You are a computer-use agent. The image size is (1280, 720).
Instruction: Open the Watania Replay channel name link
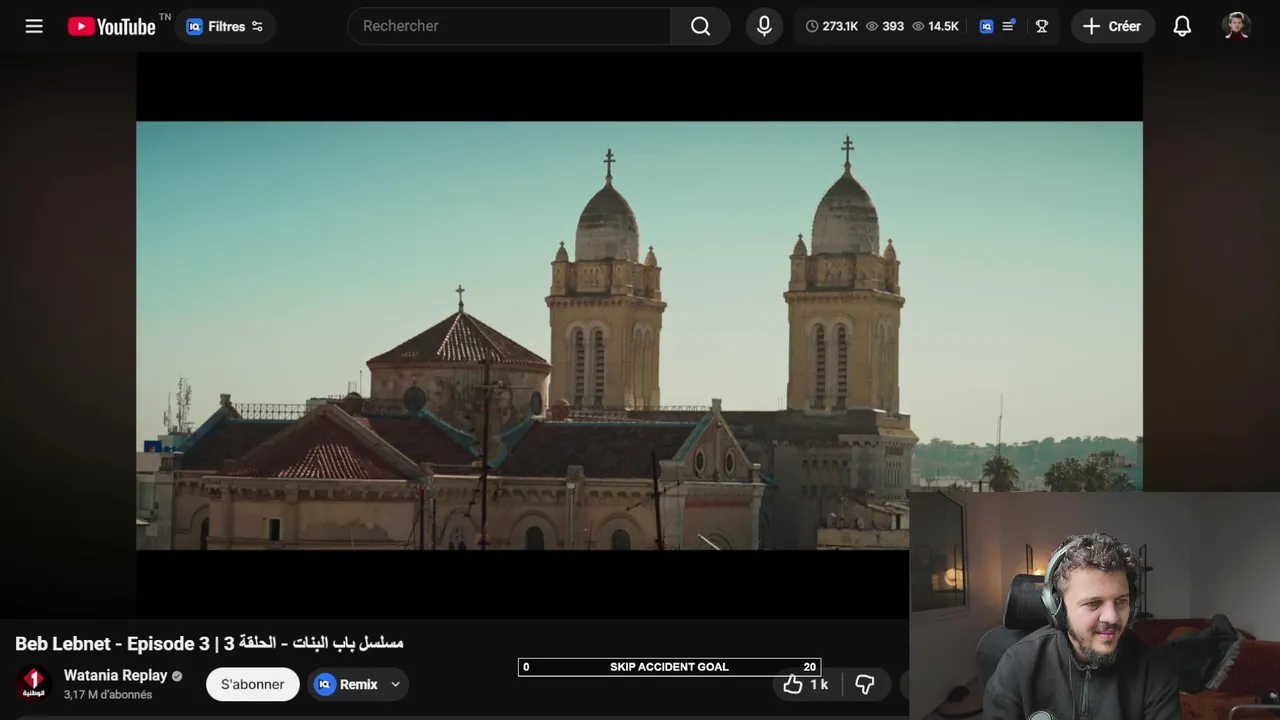coord(116,675)
